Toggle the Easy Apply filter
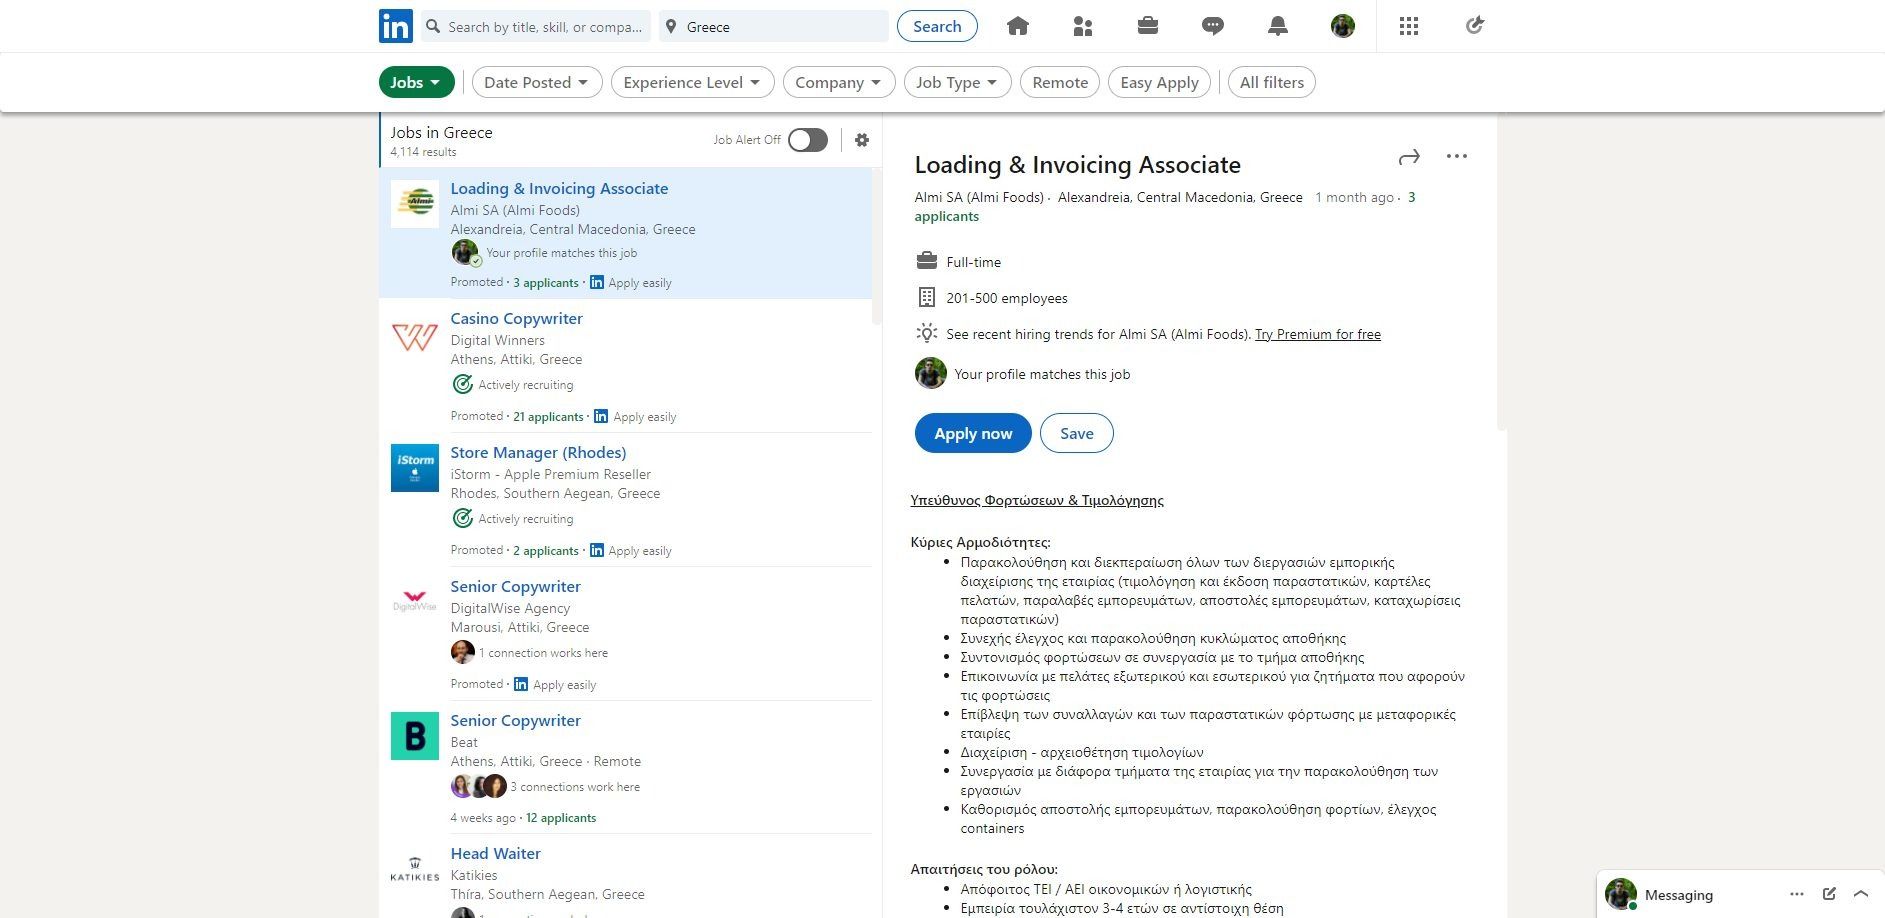The width and height of the screenshot is (1885, 918). (x=1159, y=82)
